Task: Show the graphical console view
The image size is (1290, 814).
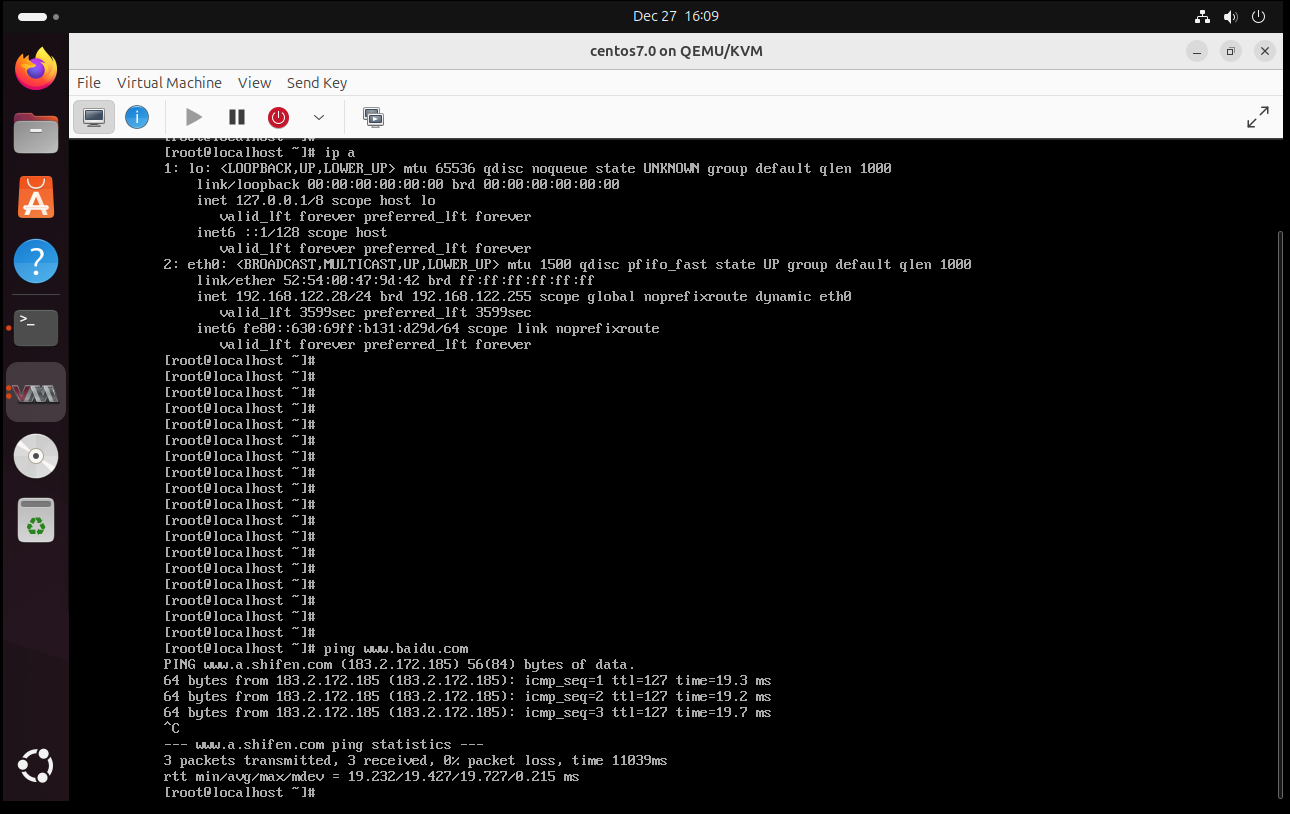Action: [94, 118]
